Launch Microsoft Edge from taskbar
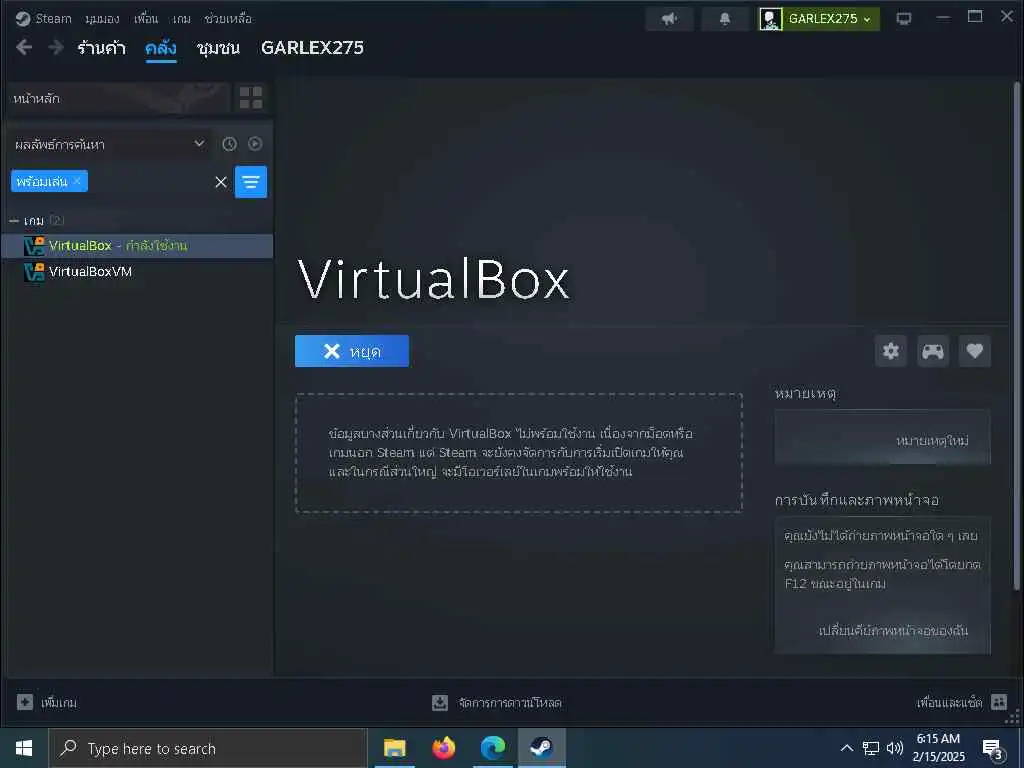Screen dimensions: 1024x768 [x=493, y=748]
